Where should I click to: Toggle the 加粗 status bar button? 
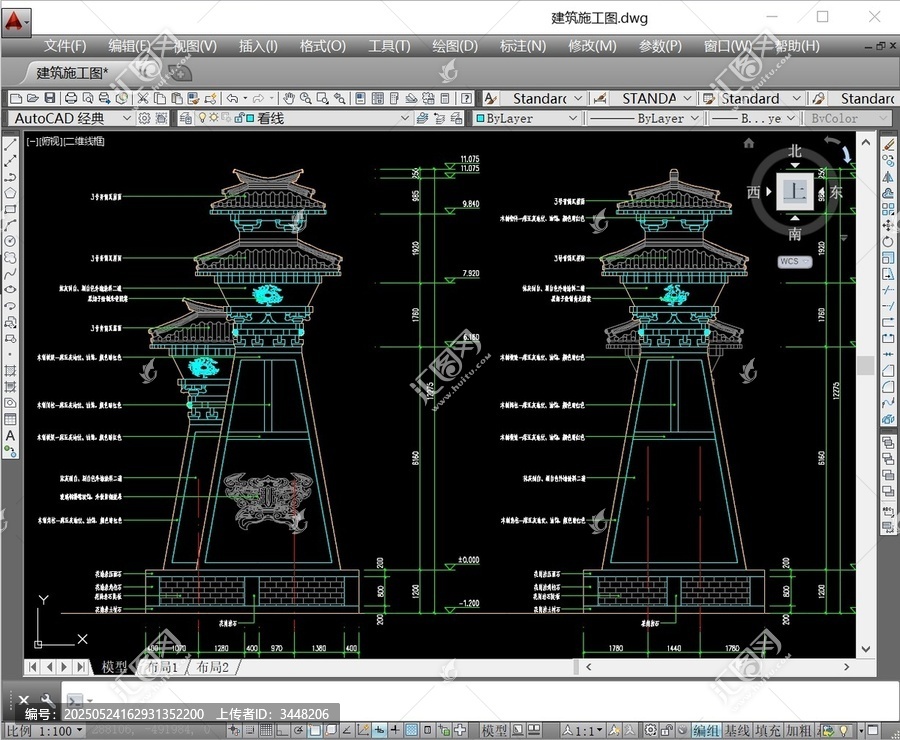[799, 730]
